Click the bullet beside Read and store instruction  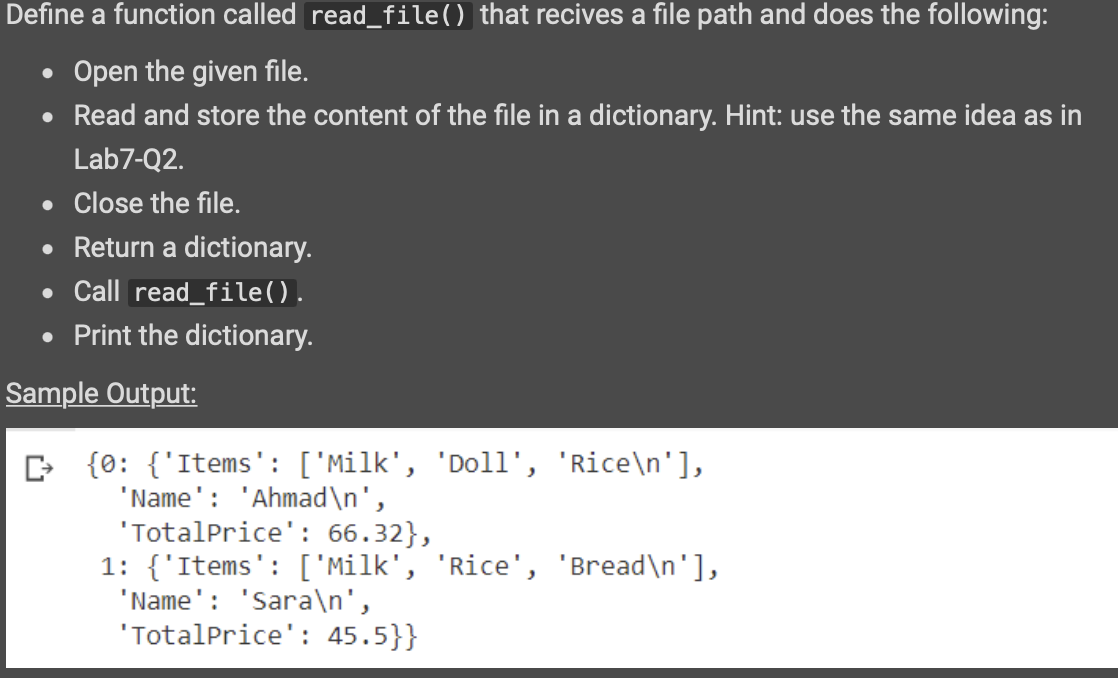click(x=46, y=116)
